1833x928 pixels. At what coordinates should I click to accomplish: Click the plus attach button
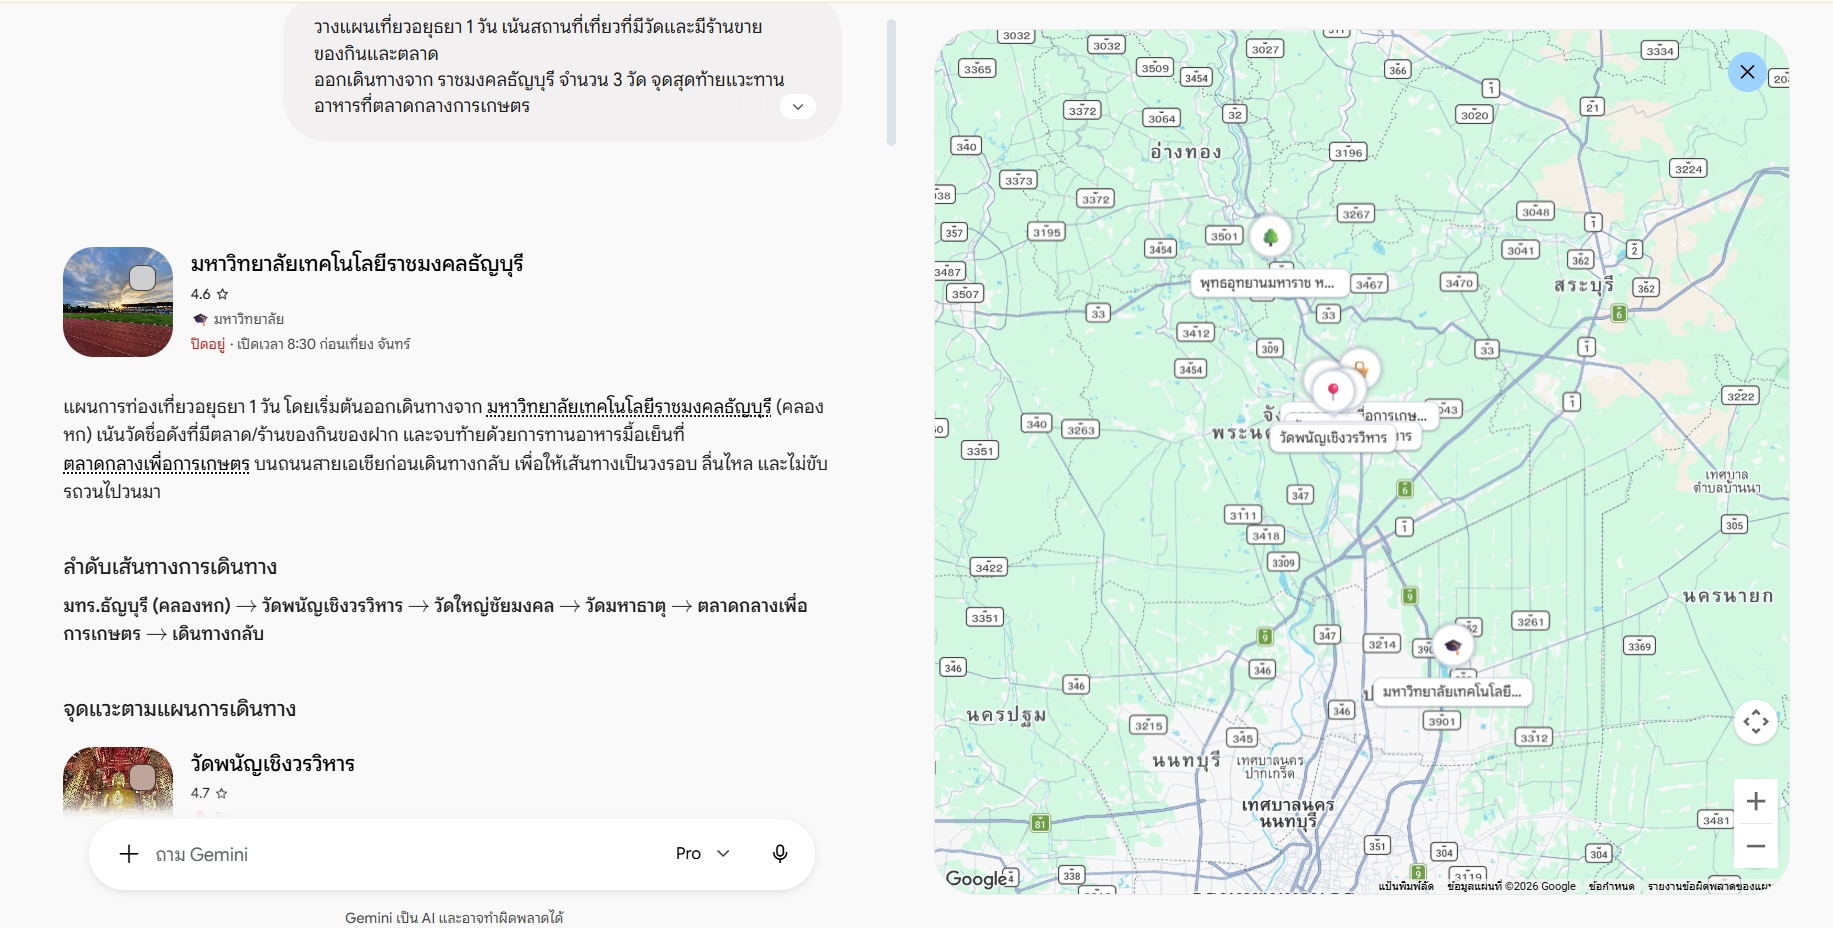tap(129, 854)
